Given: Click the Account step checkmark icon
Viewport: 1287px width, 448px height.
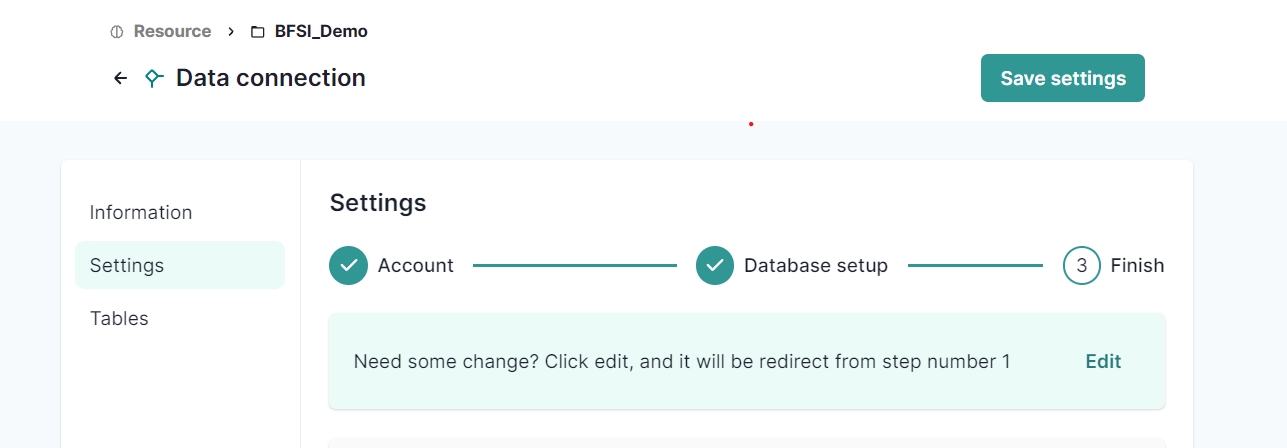Looking at the screenshot, I should tap(348, 266).
